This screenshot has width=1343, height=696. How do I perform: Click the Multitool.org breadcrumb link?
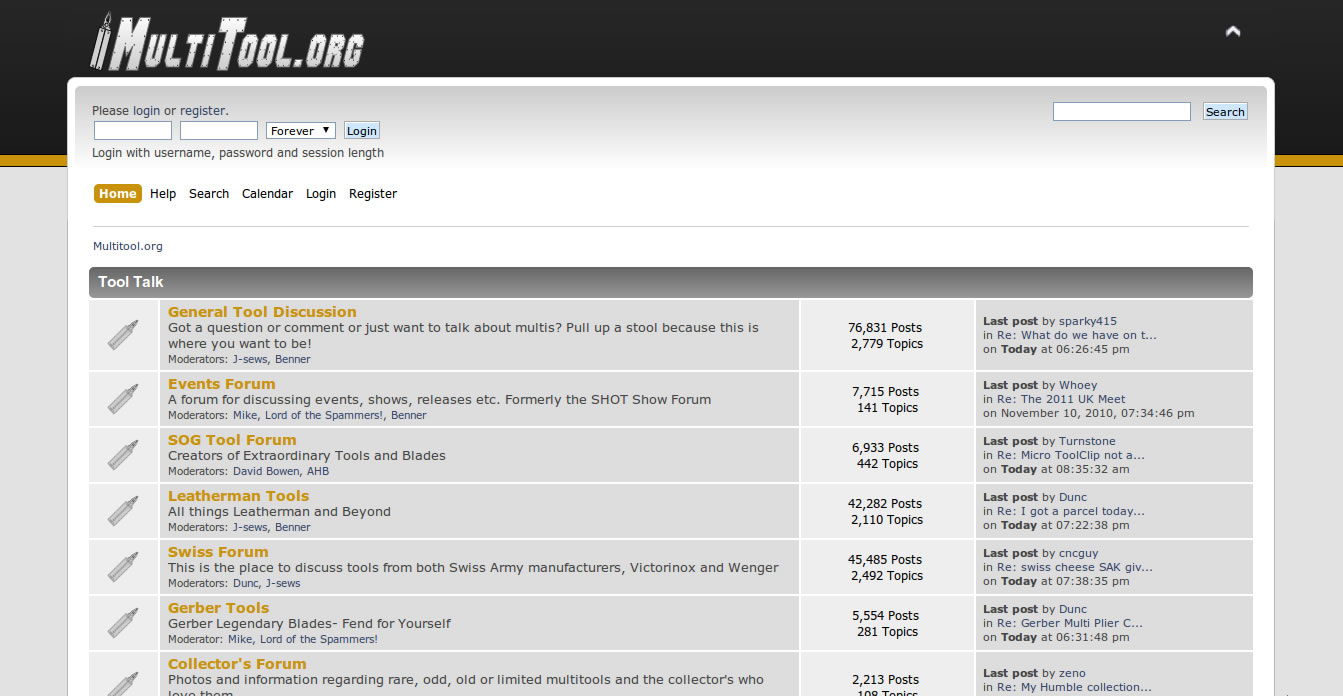point(128,246)
